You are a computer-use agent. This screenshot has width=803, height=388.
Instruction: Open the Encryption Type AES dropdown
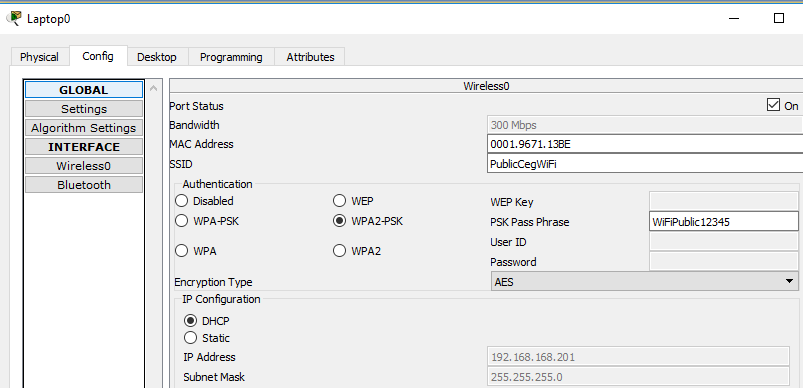pyautogui.click(x=645, y=282)
